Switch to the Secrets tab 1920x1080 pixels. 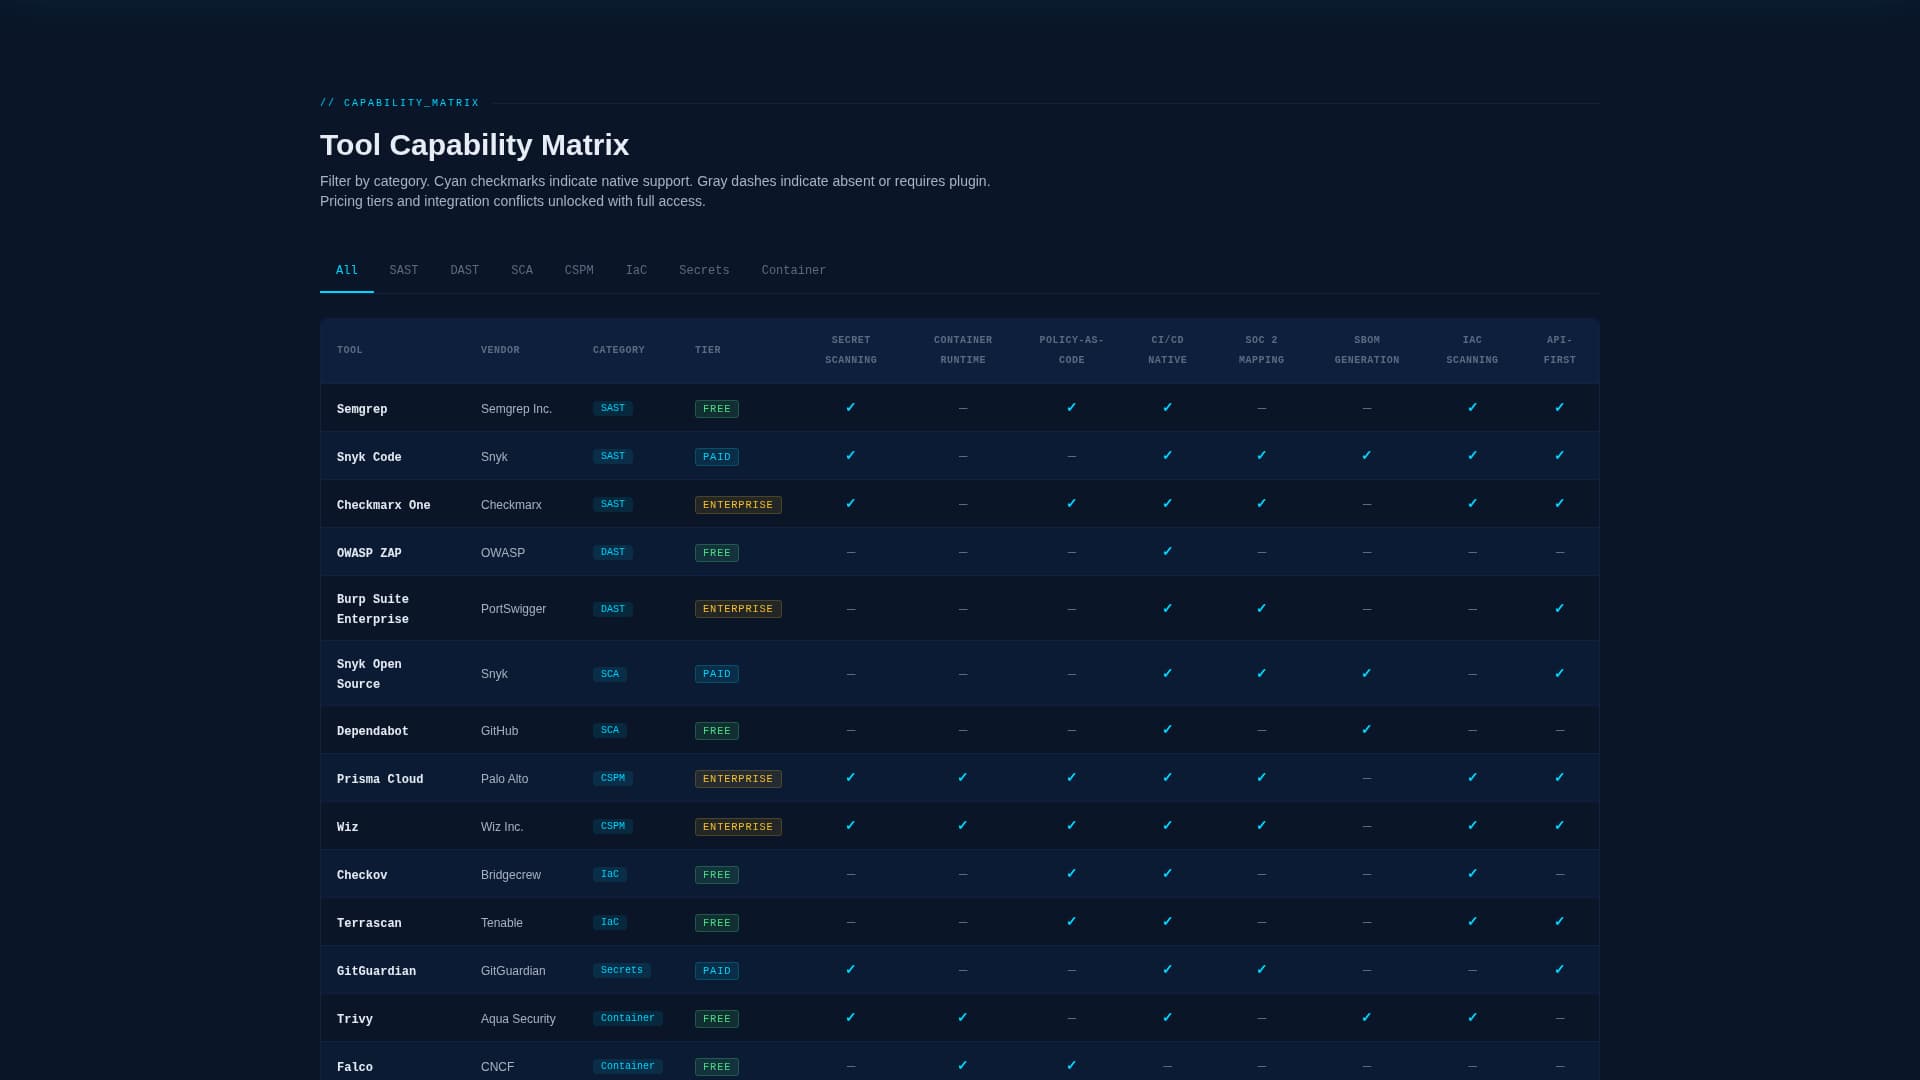pos(704,270)
